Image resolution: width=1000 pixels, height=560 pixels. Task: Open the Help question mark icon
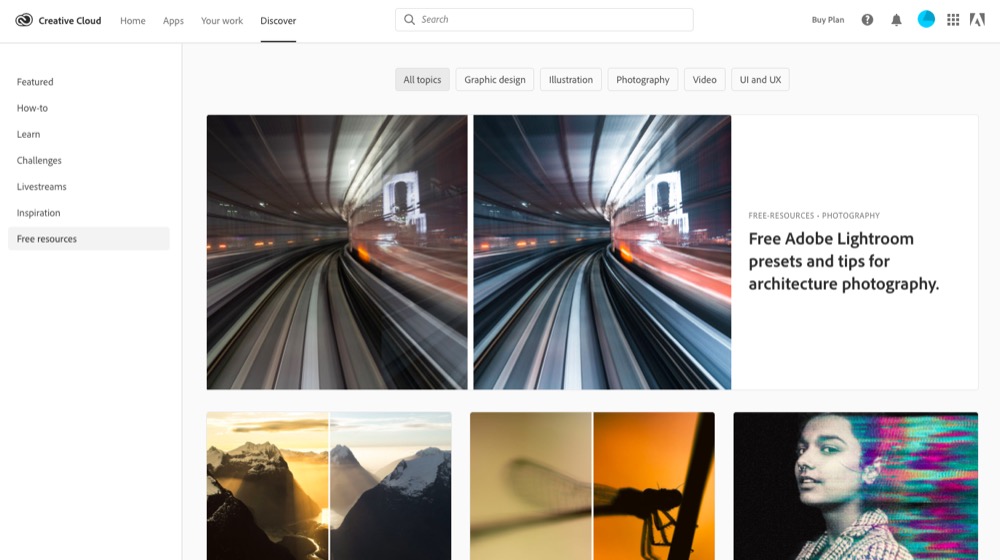867,20
